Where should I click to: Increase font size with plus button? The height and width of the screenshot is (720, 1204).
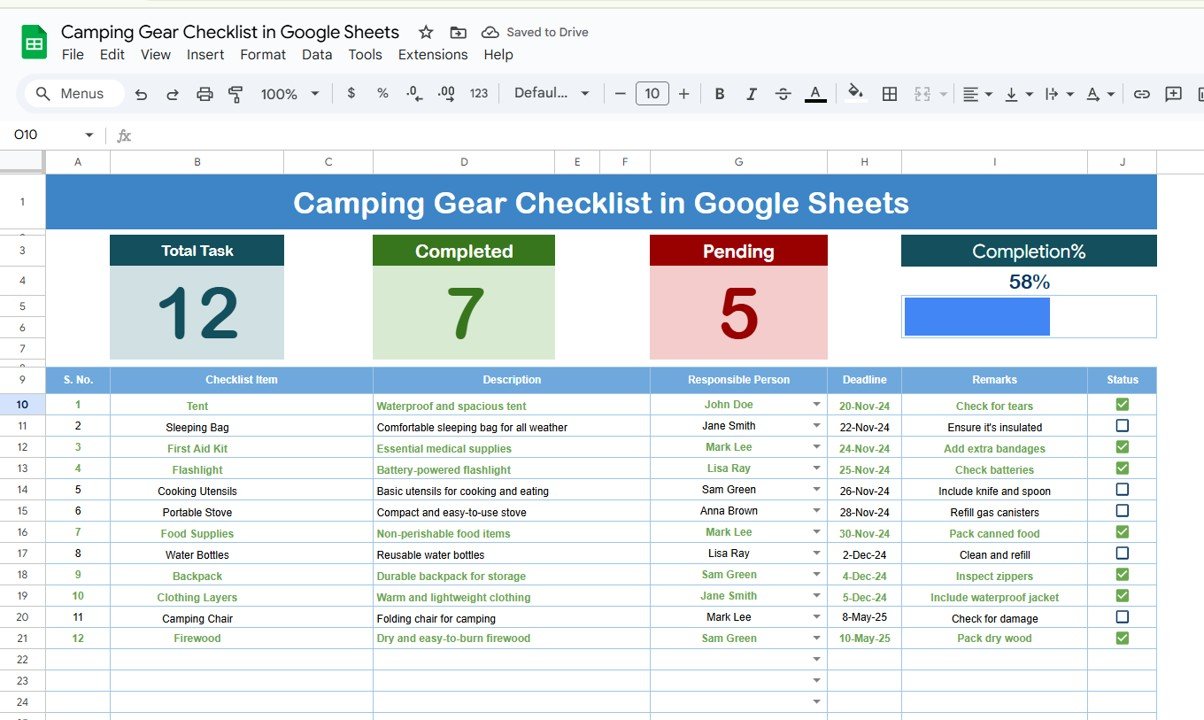coord(684,94)
